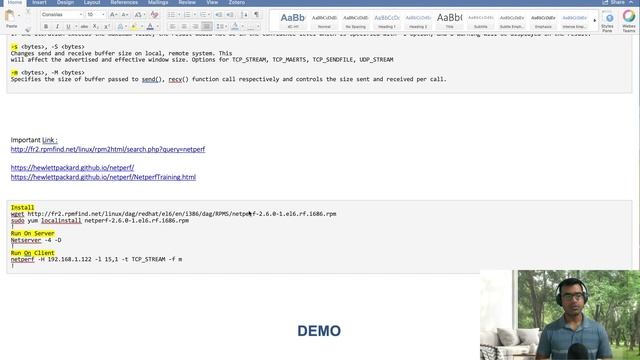The image size is (640, 360).
Task: Decrease font size with the smaller A button
Action: click(x=125, y=15)
